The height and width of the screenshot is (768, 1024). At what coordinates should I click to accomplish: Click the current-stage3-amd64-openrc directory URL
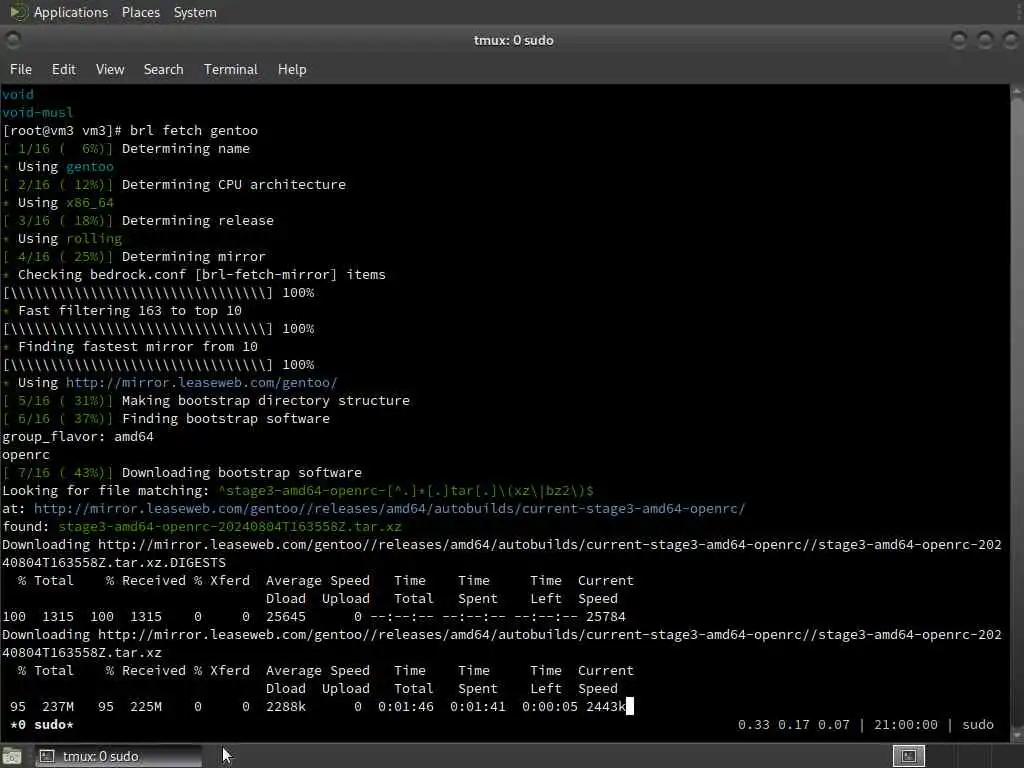tap(389, 509)
